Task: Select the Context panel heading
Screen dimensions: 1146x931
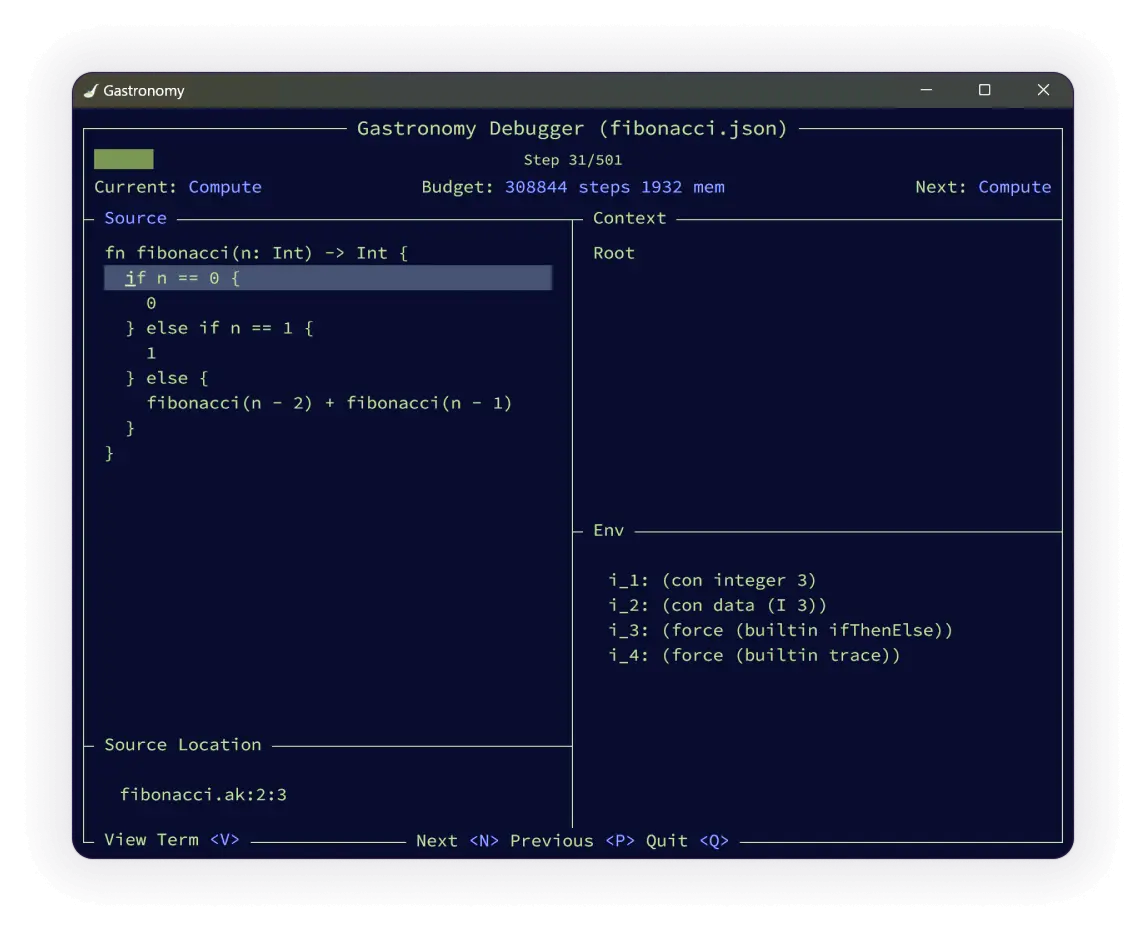Action: 629,218
